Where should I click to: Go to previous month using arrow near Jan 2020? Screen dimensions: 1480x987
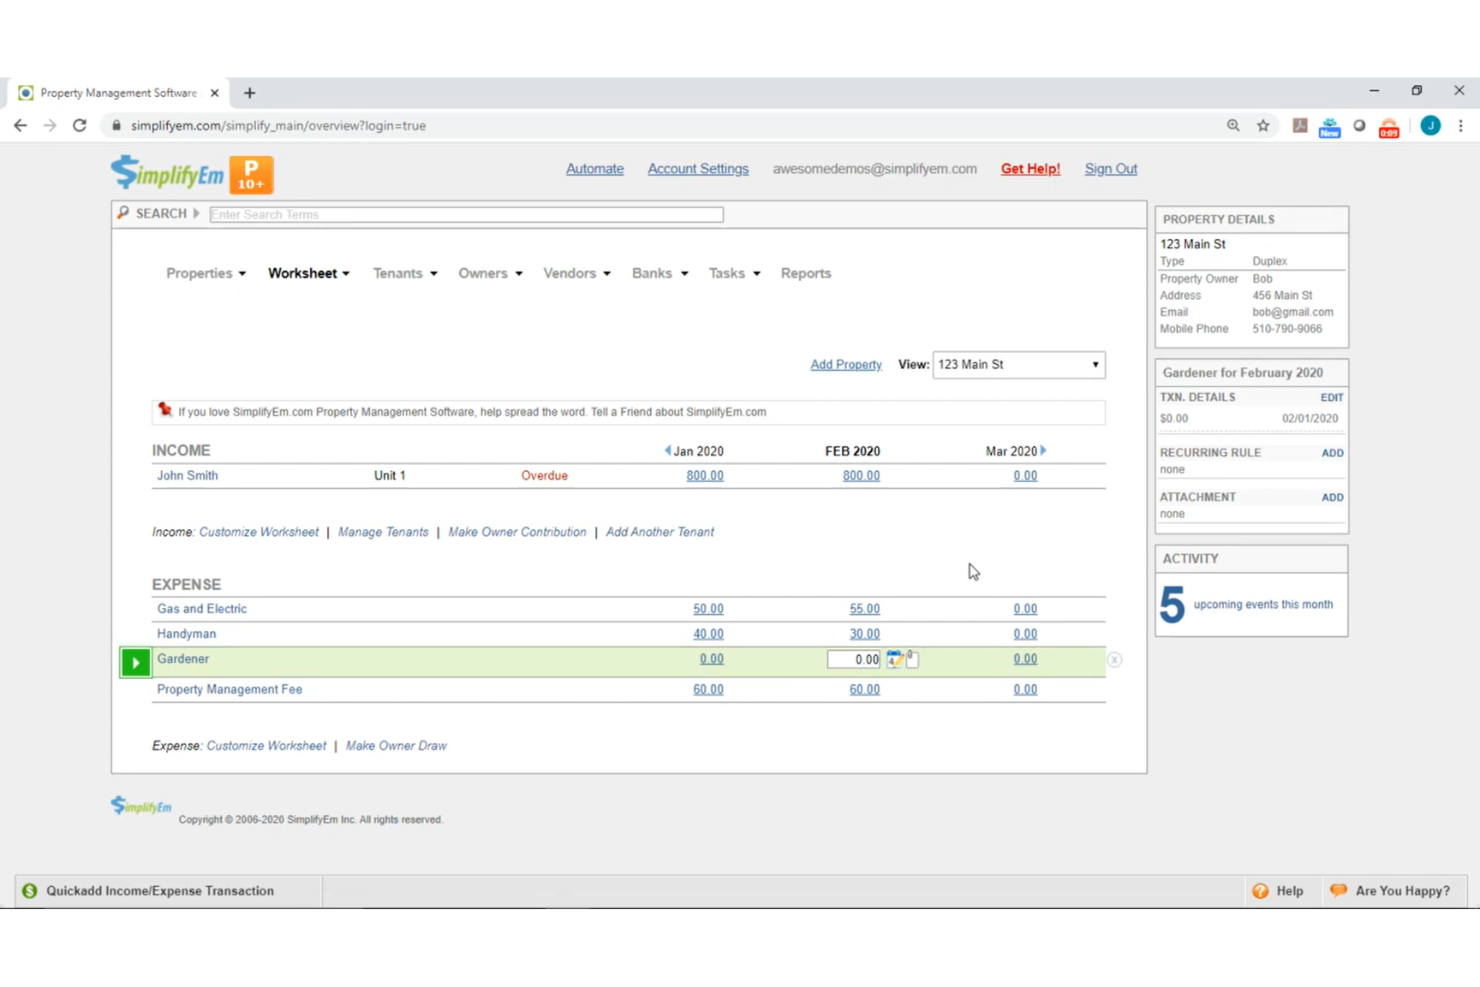click(x=668, y=451)
